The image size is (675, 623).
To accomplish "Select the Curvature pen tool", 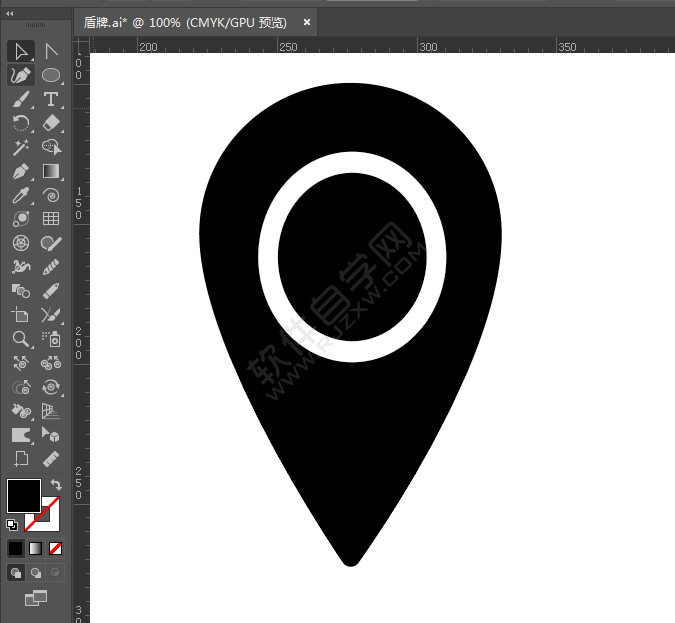I will [20, 75].
